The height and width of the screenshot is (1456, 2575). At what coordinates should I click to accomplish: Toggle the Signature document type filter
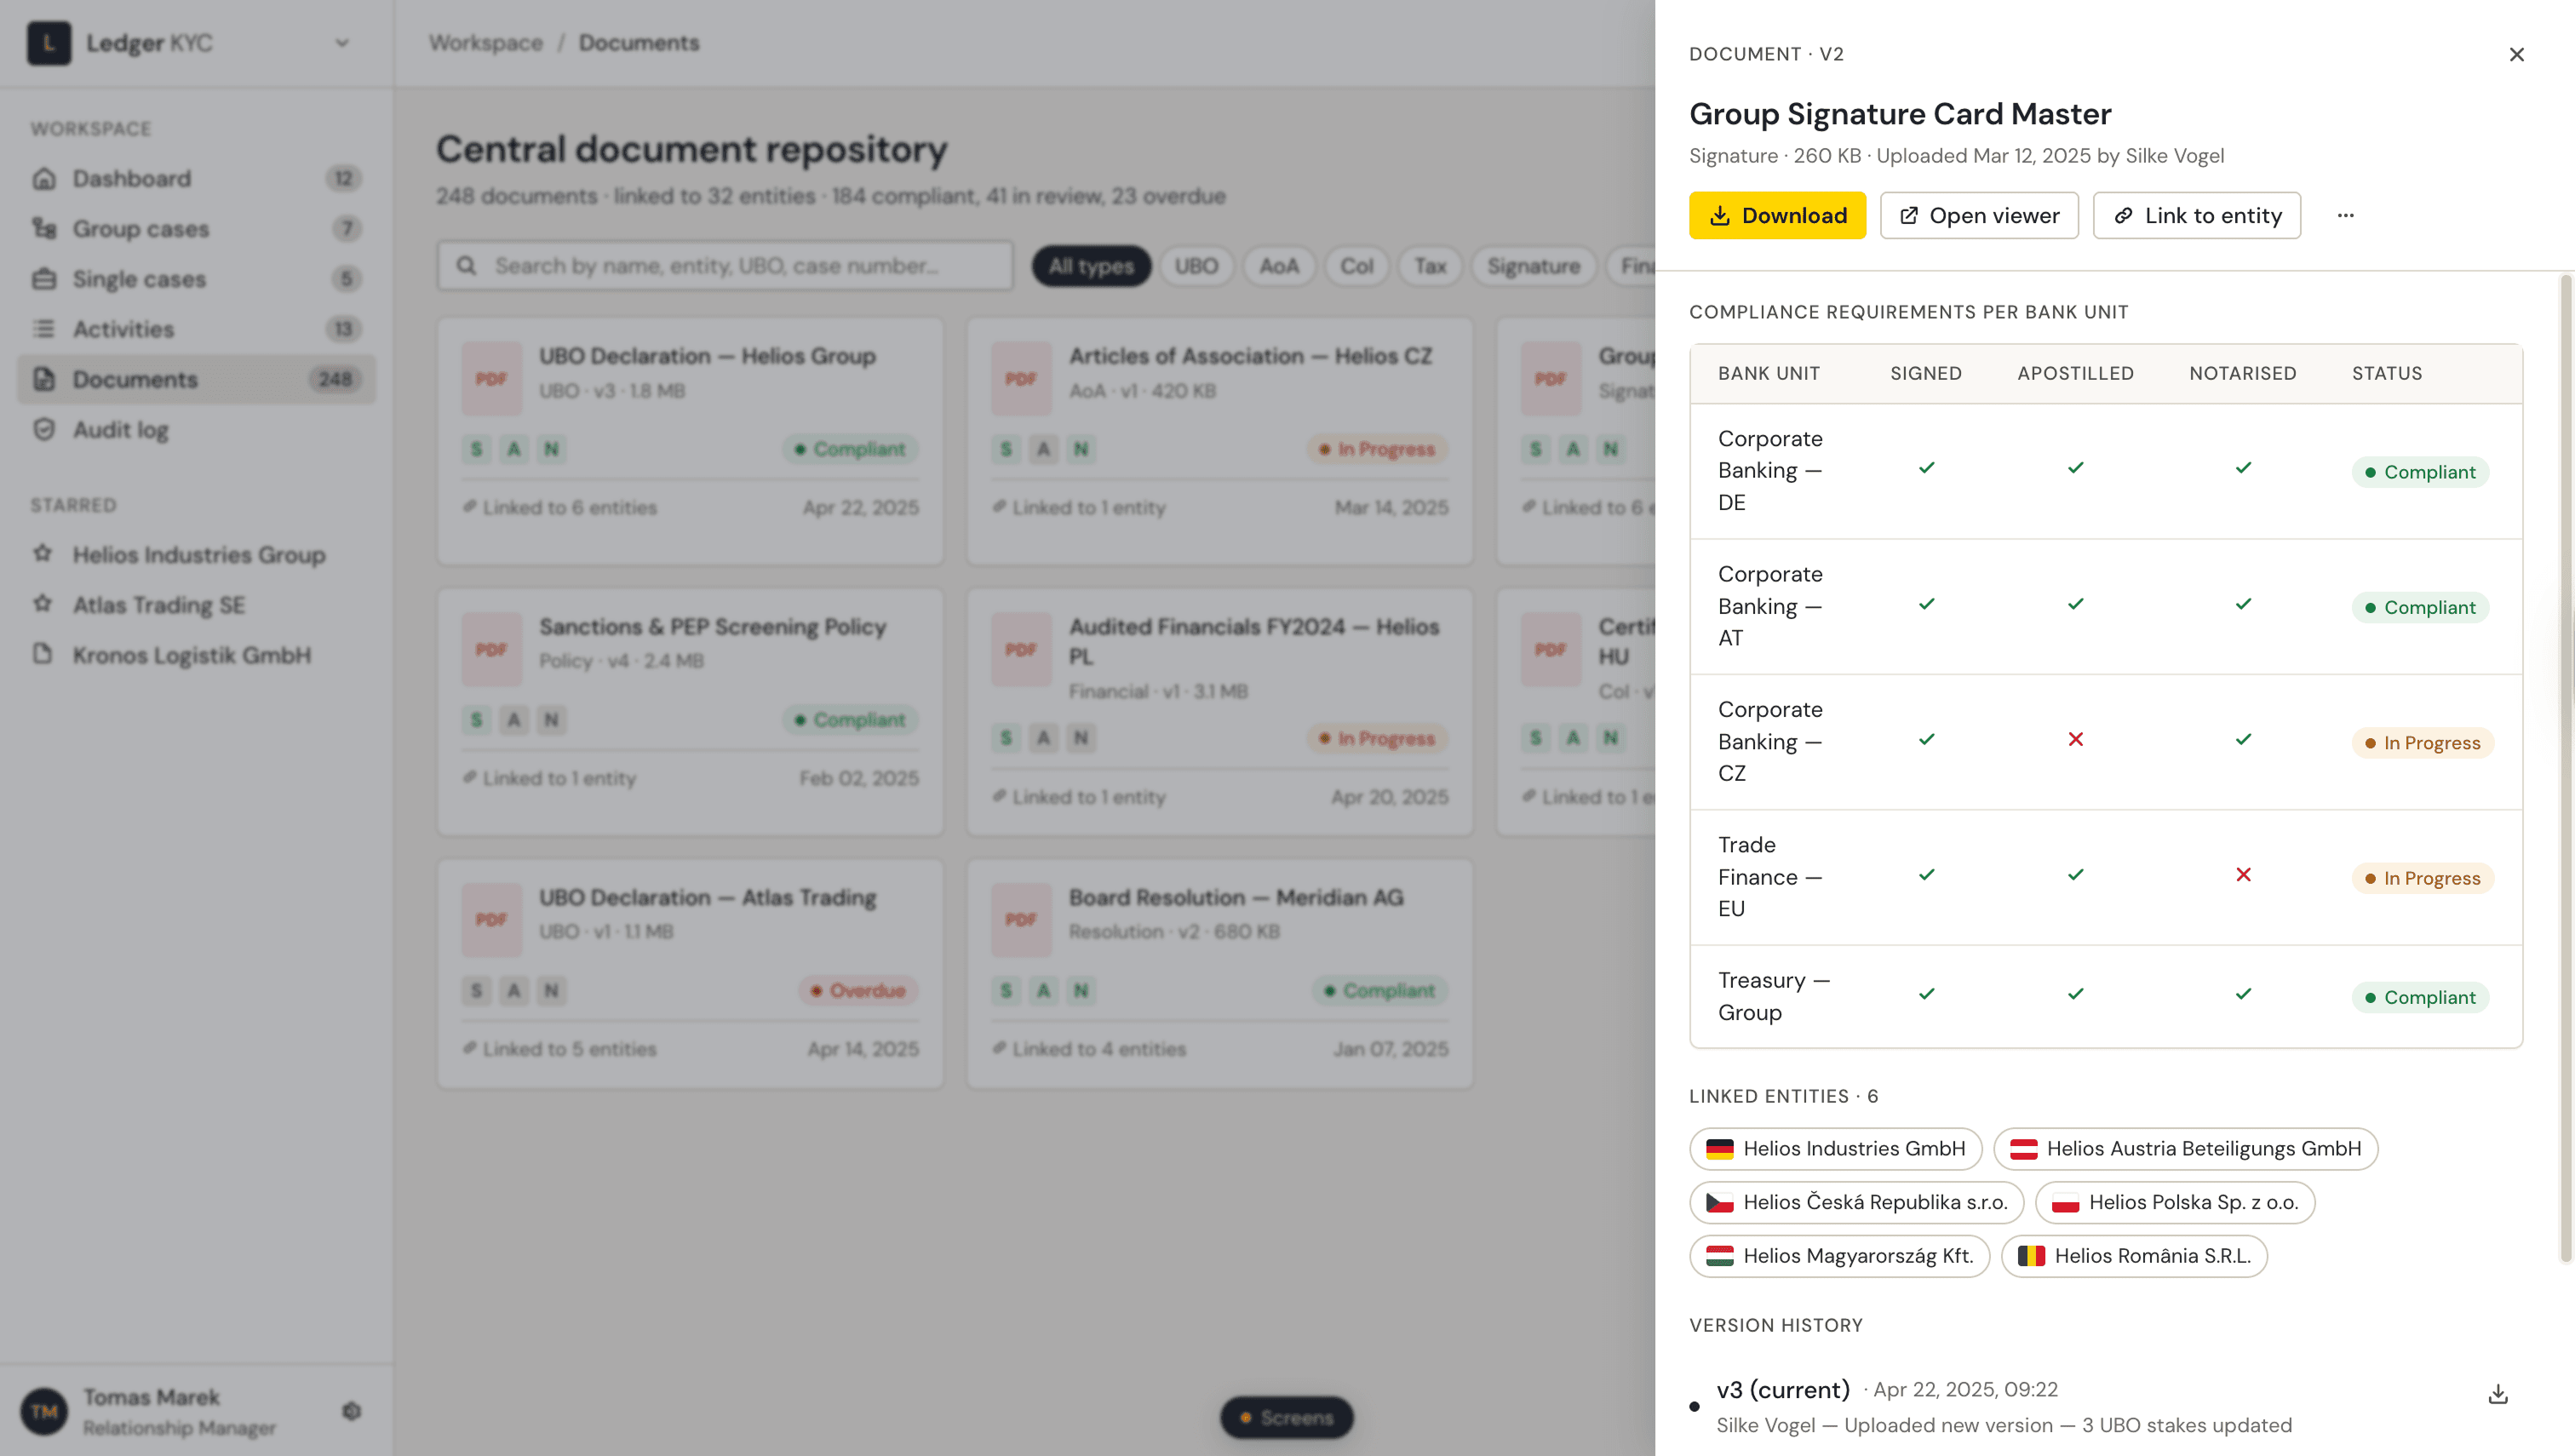[x=1533, y=266]
